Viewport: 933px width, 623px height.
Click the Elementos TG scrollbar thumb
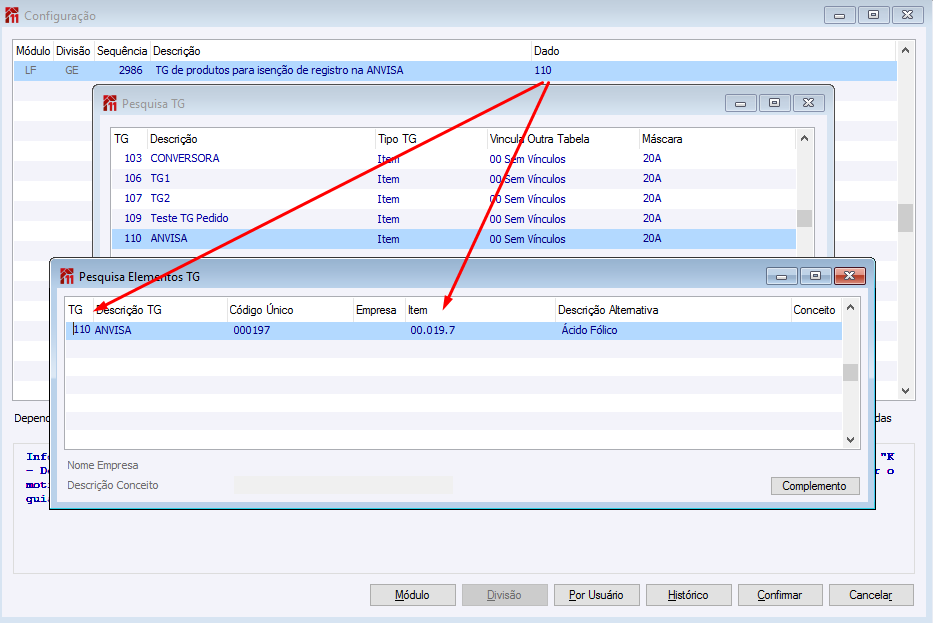850,372
